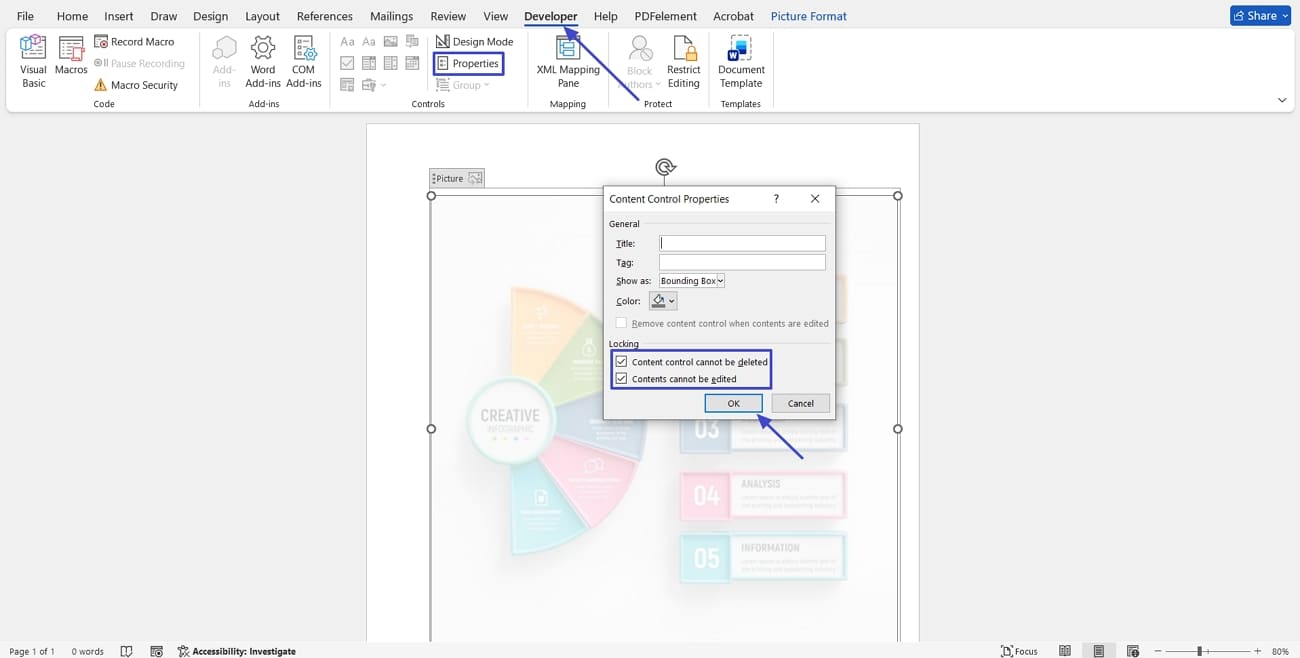
Task: Click the Title input field
Action: [x=742, y=243]
